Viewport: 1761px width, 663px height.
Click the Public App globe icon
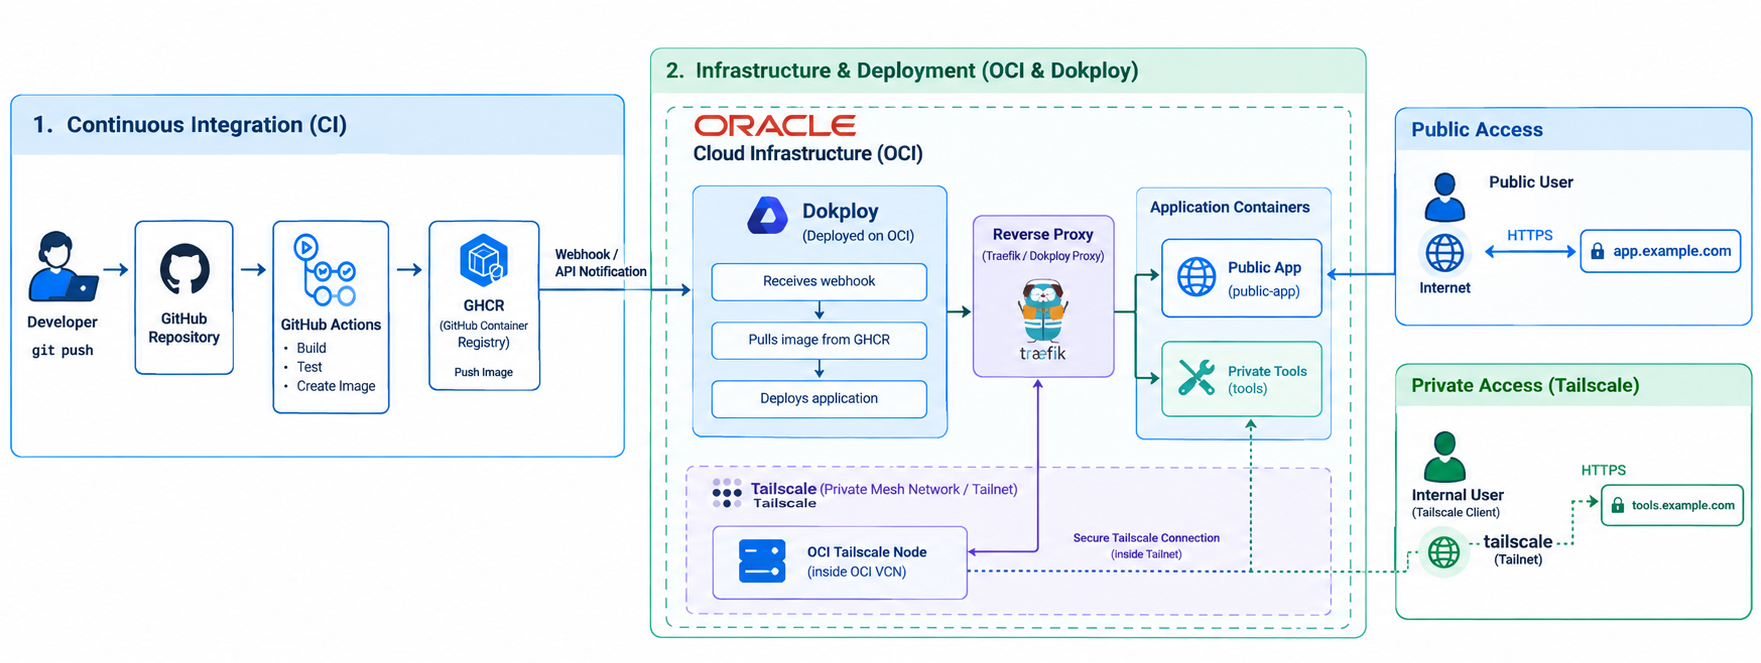tap(1196, 277)
